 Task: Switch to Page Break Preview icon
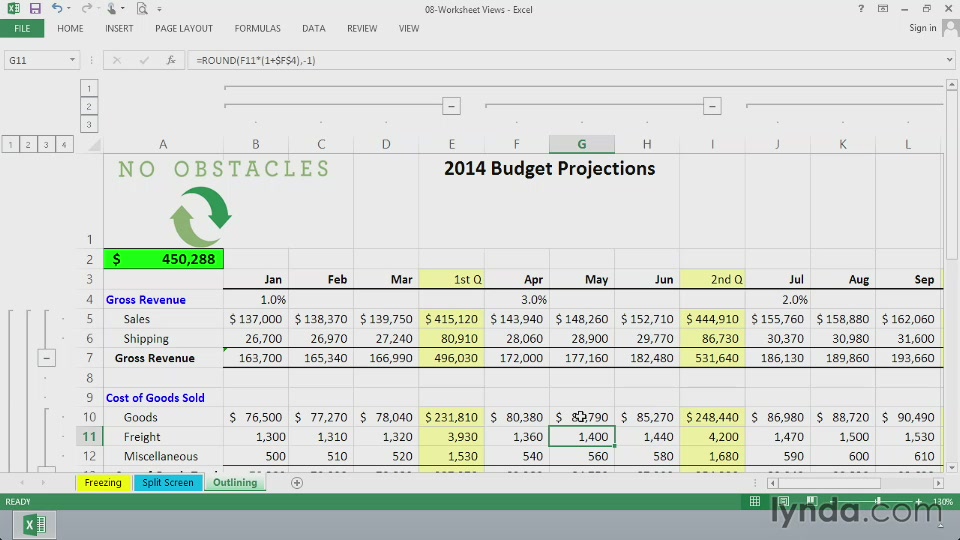tap(812, 501)
